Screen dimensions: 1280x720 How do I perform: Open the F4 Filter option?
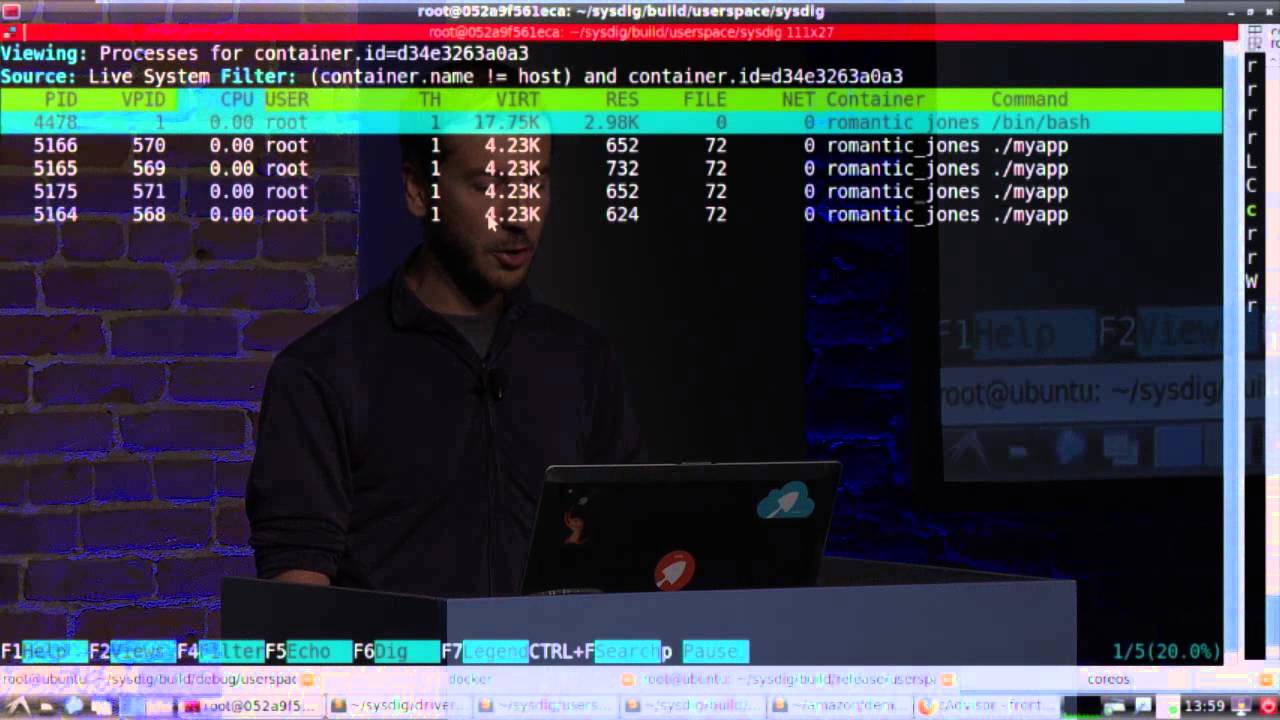point(220,652)
